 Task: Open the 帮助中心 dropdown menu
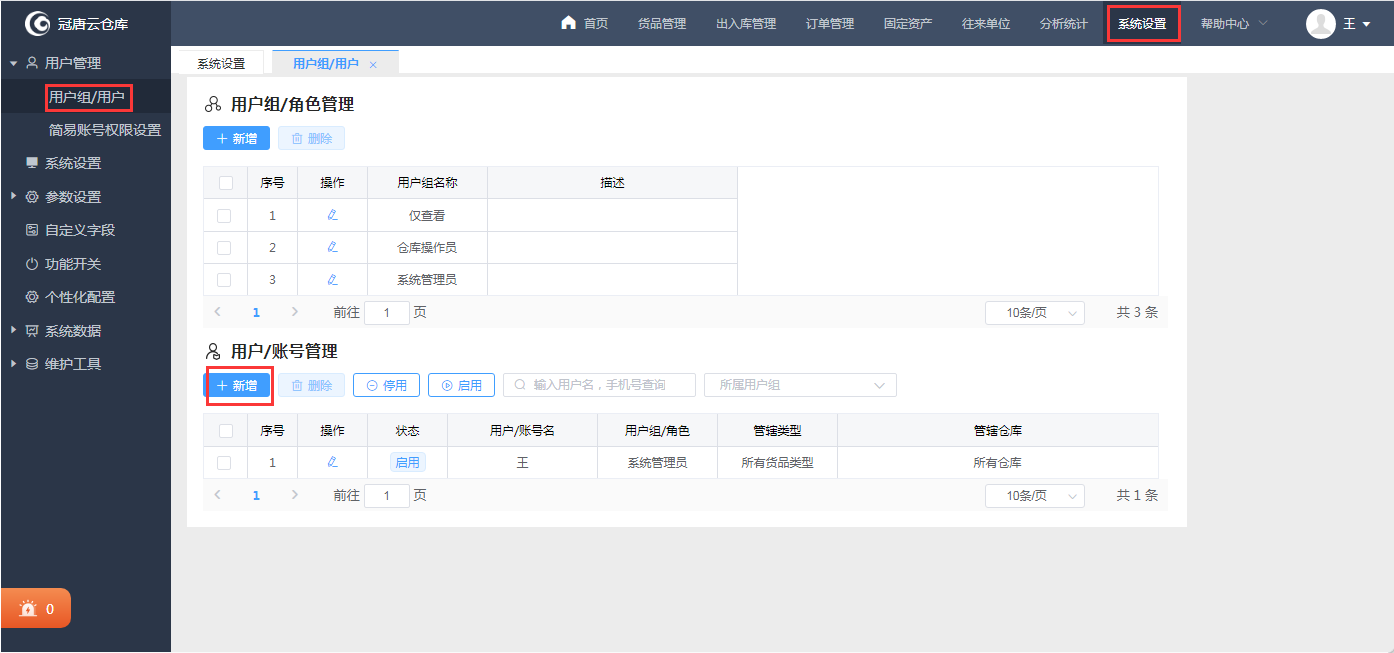pos(1234,23)
